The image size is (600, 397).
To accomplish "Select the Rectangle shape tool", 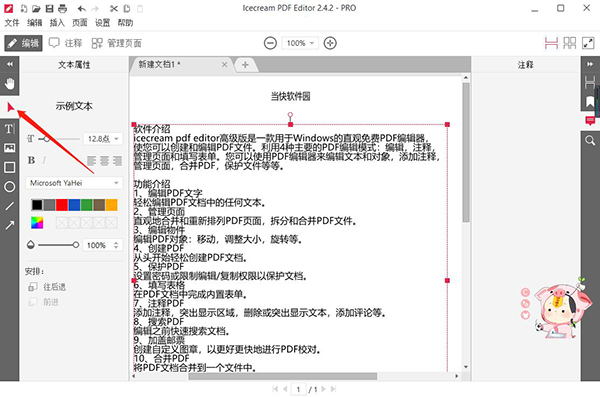I will (10, 167).
